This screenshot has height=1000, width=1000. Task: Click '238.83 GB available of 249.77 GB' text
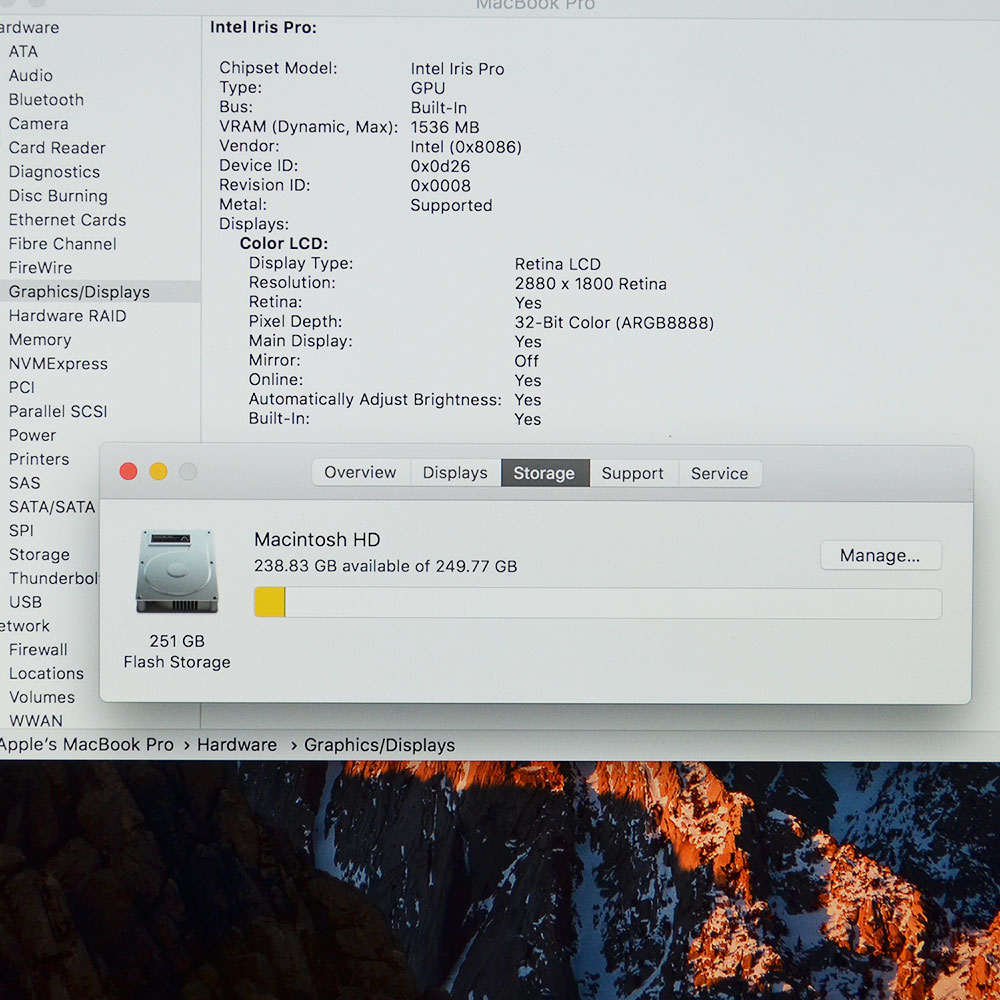pyautogui.click(x=385, y=566)
